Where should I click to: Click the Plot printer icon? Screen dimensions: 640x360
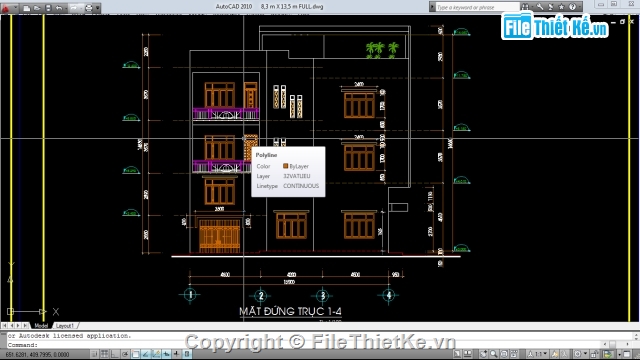coord(89,8)
